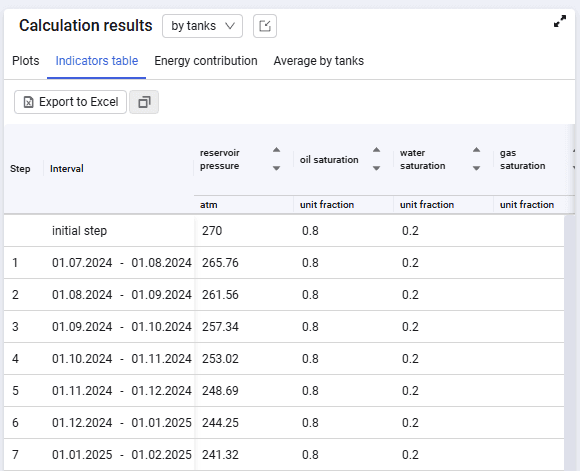Click the 241.32 pressure cell in step 7
The image size is (580, 471).
(220, 455)
